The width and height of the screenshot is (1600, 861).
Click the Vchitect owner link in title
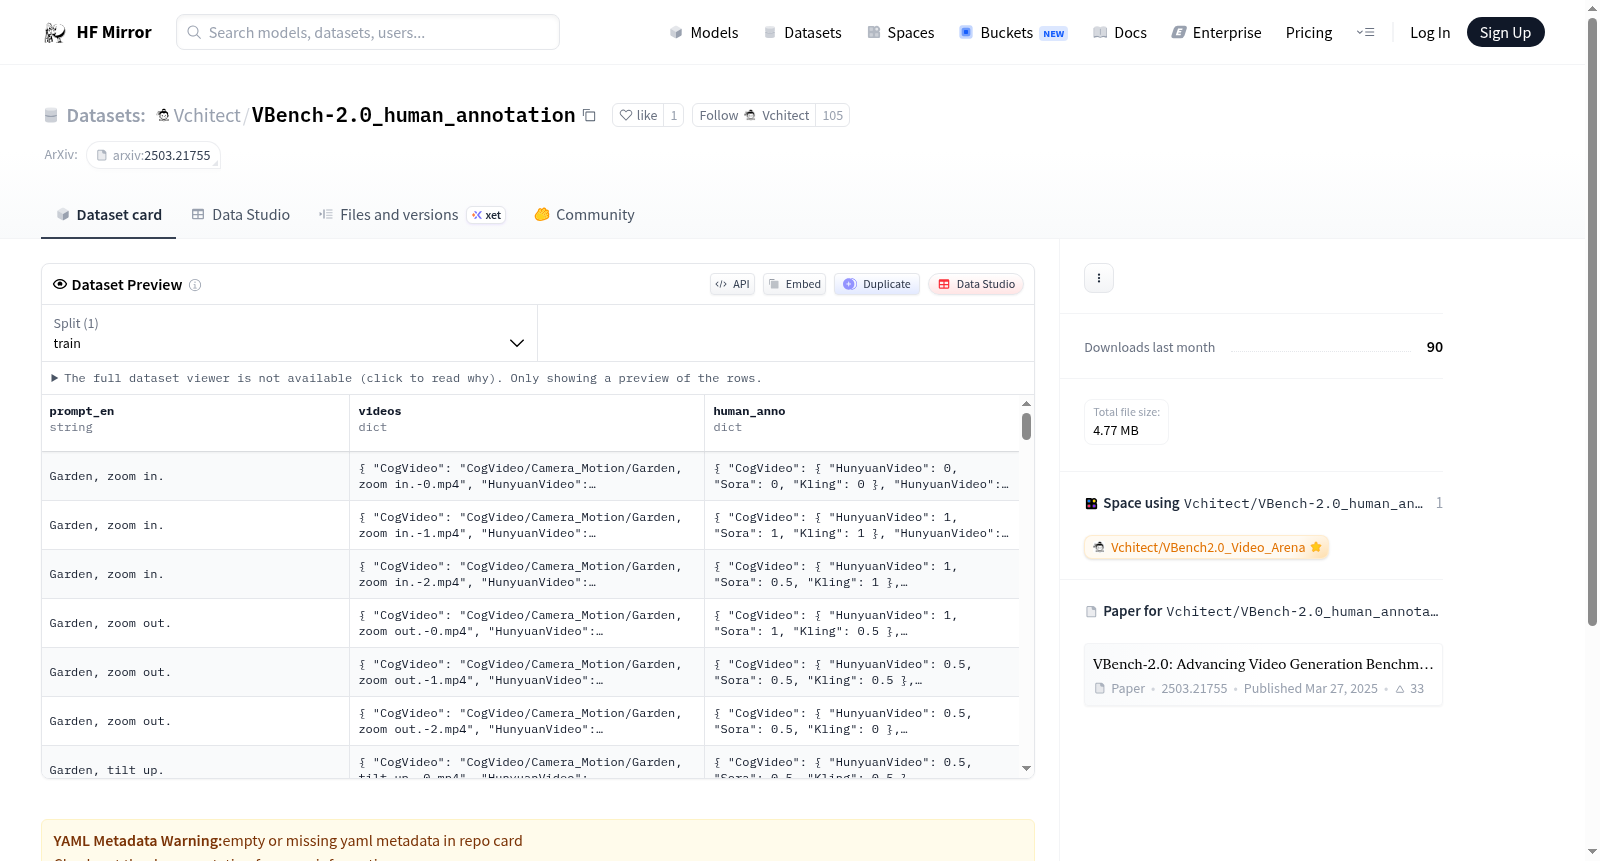coord(207,116)
